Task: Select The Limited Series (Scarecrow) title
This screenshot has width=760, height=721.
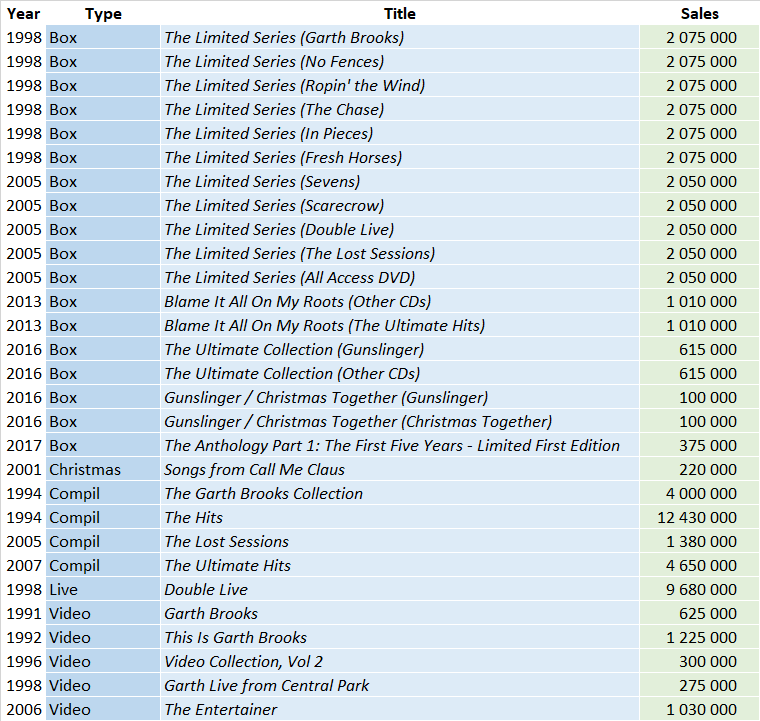Action: [x=274, y=206]
